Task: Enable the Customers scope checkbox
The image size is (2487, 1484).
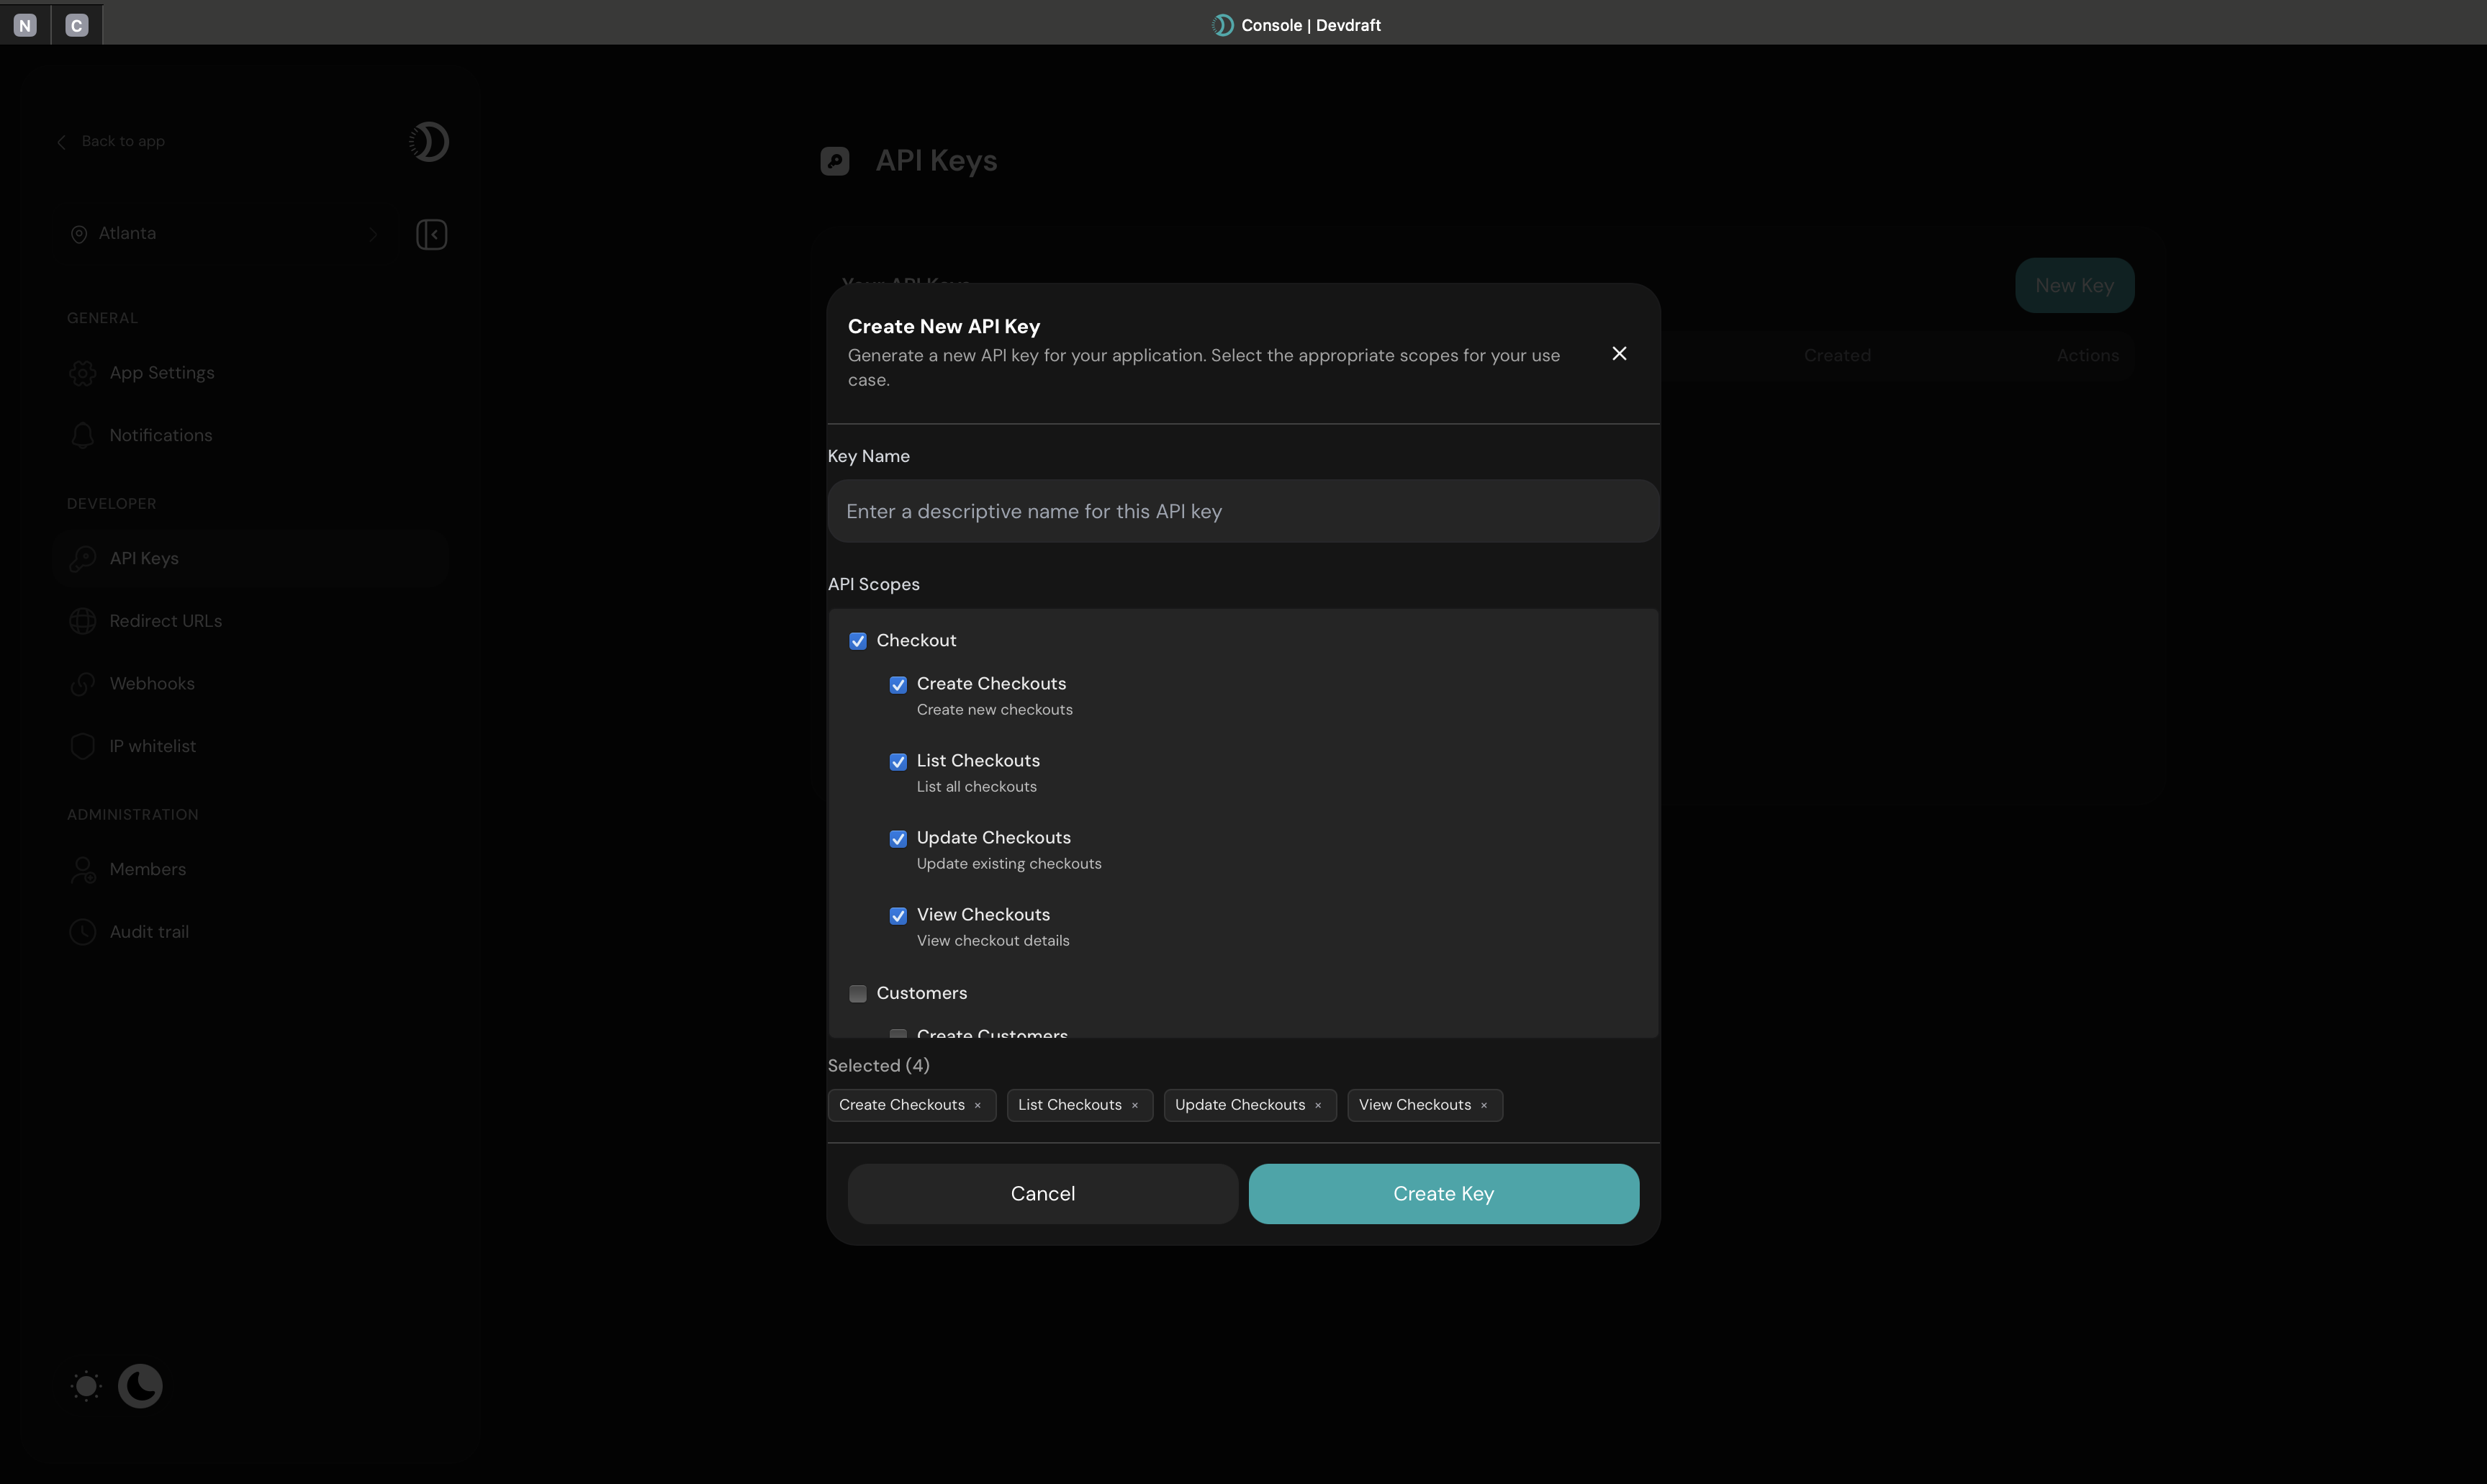Action: (x=858, y=993)
